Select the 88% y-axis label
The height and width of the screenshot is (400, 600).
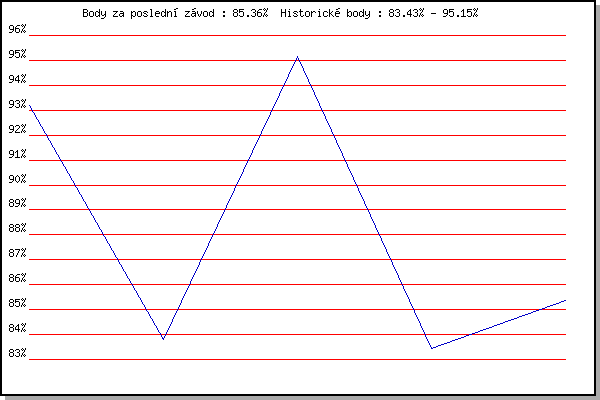click(17, 229)
